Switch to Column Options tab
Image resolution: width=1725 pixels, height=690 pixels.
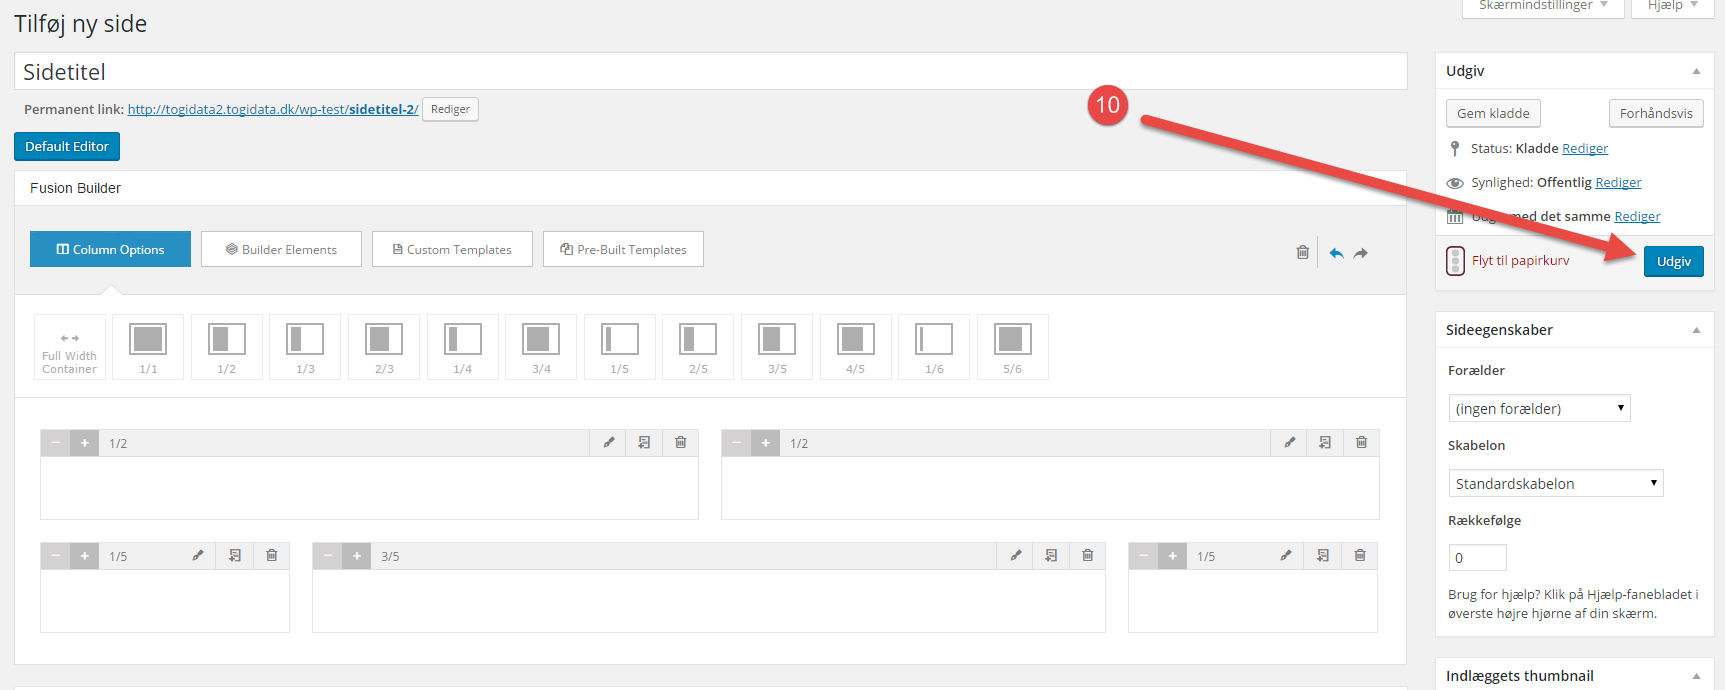tap(110, 249)
